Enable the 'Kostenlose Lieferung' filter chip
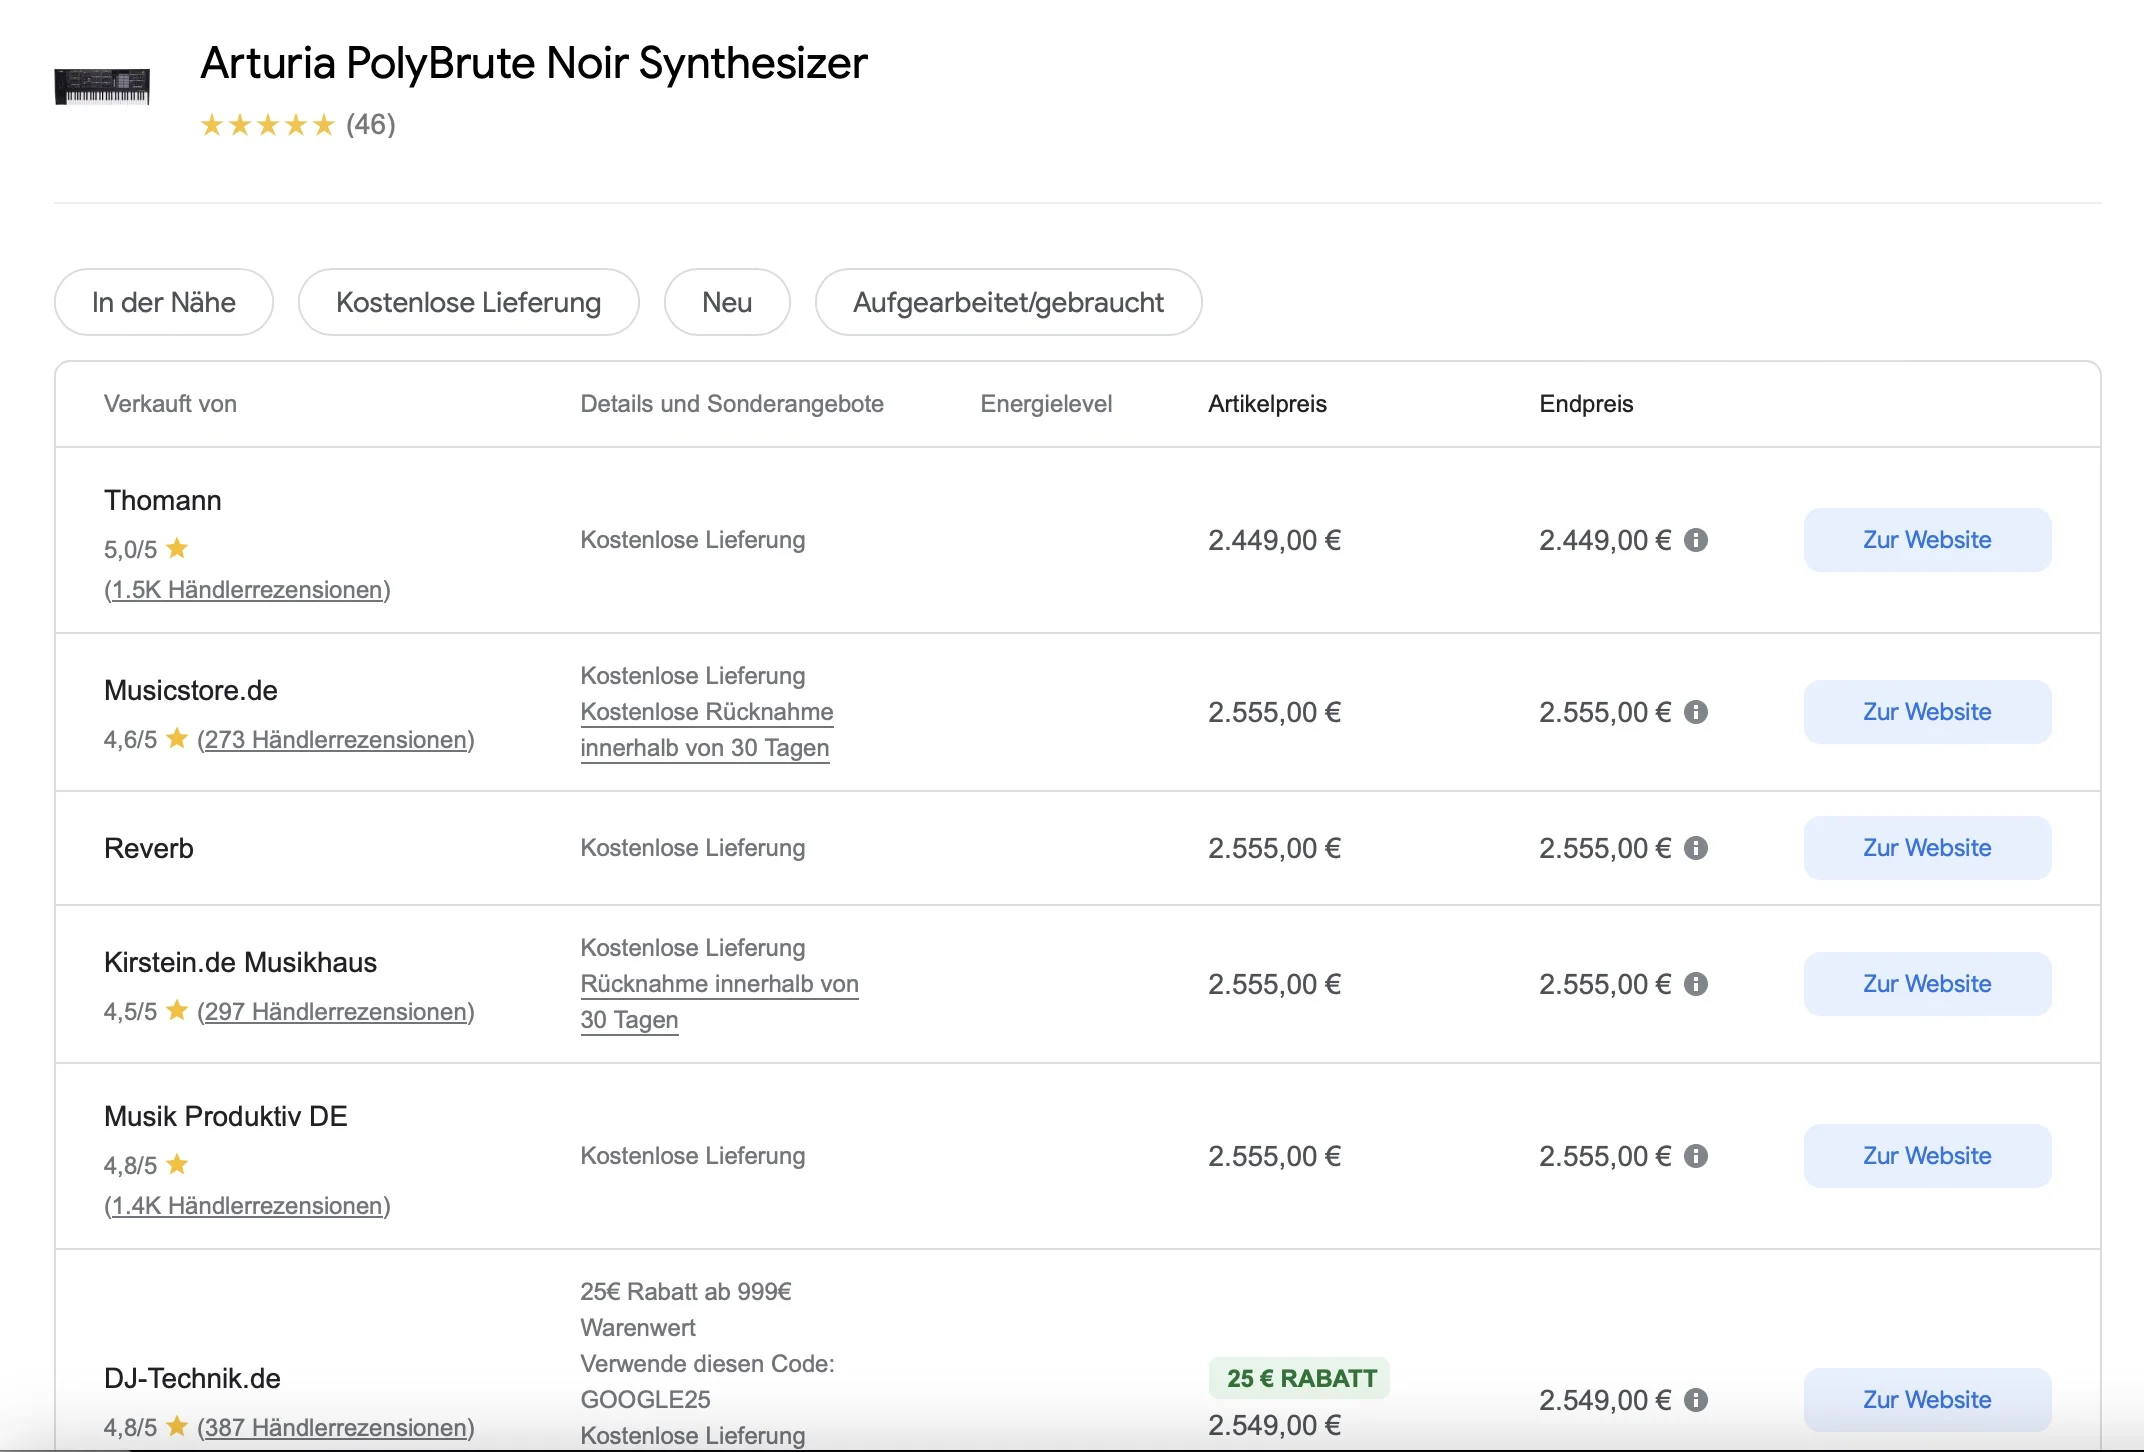This screenshot has width=2144, height=1452. click(x=468, y=302)
